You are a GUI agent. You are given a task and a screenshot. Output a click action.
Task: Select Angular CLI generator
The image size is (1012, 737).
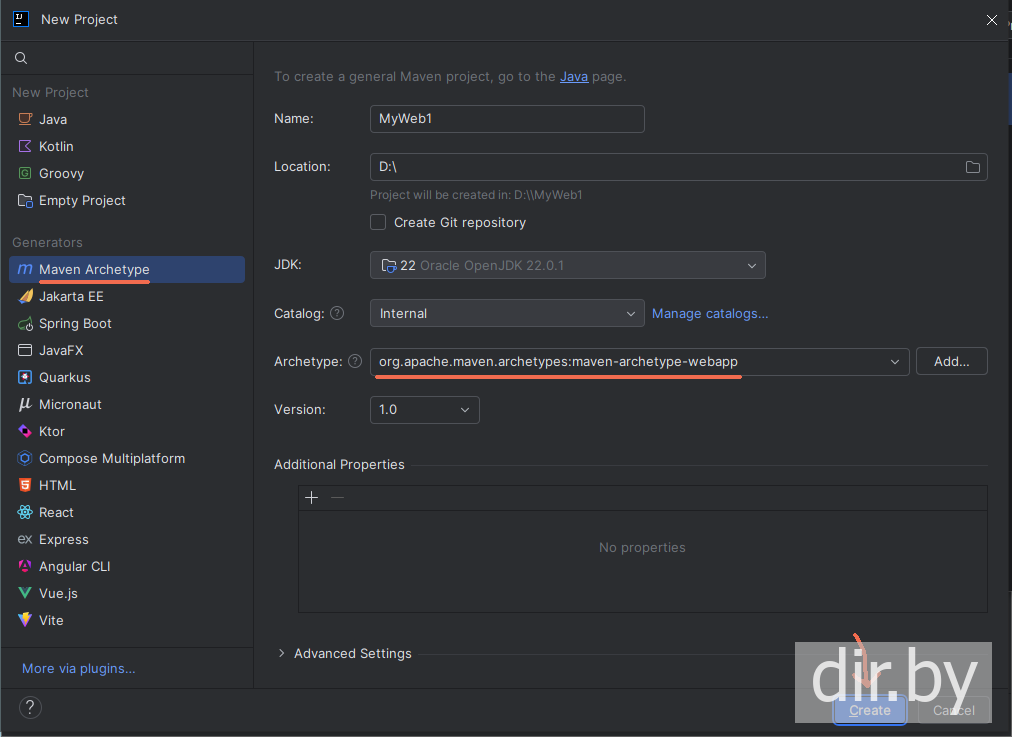[x=127, y=567]
